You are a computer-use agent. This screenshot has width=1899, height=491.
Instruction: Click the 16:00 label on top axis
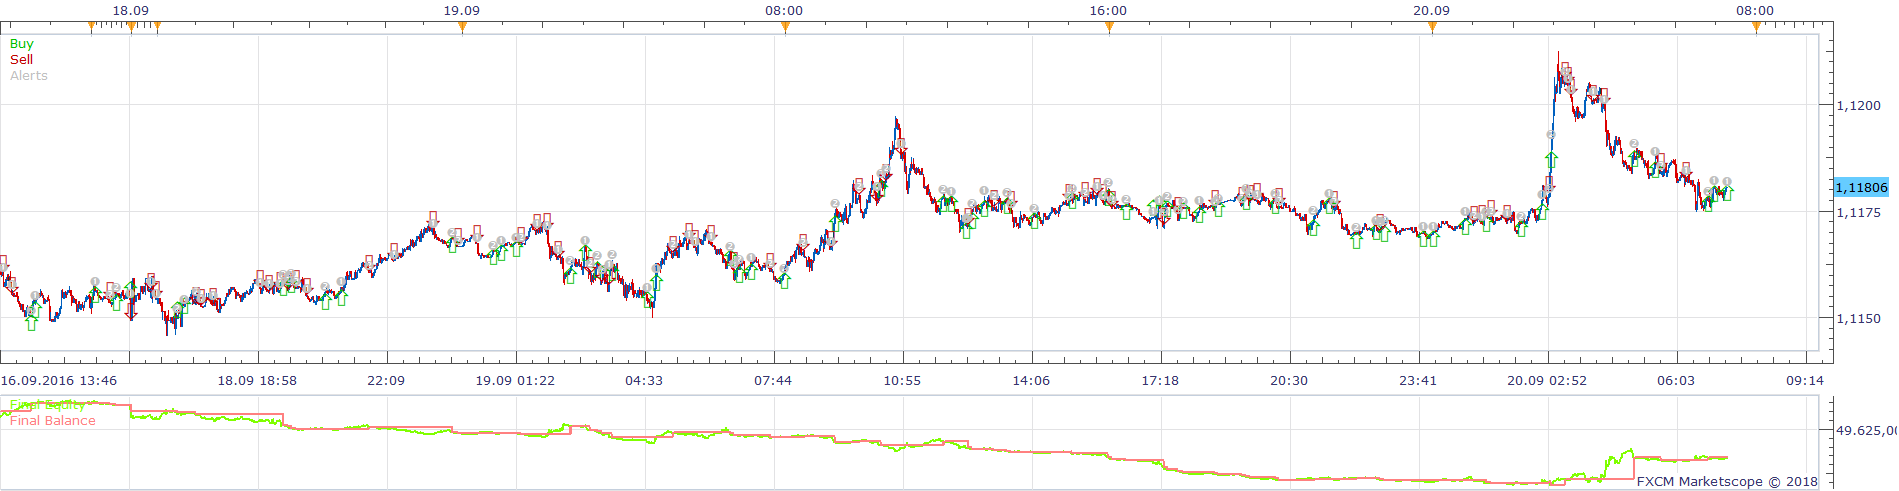click(1108, 11)
